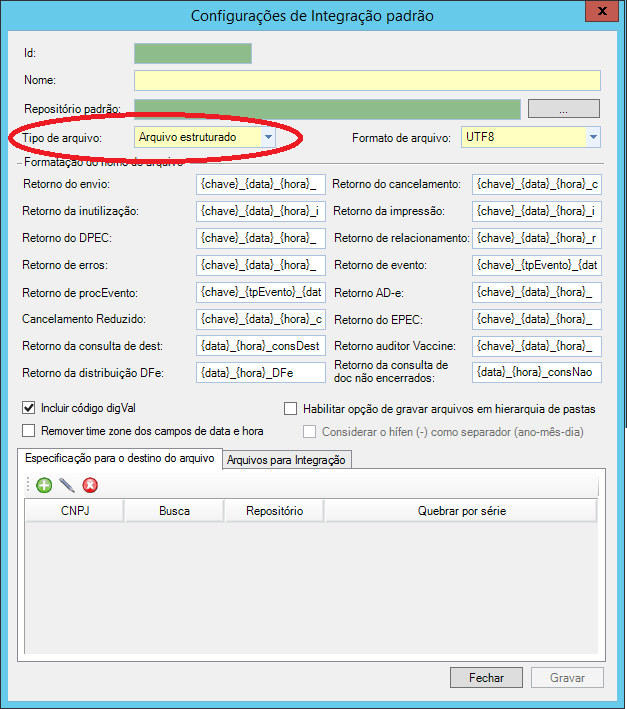The height and width of the screenshot is (709, 627).
Task: Click the Quebrar por série column header
Action: (x=462, y=511)
